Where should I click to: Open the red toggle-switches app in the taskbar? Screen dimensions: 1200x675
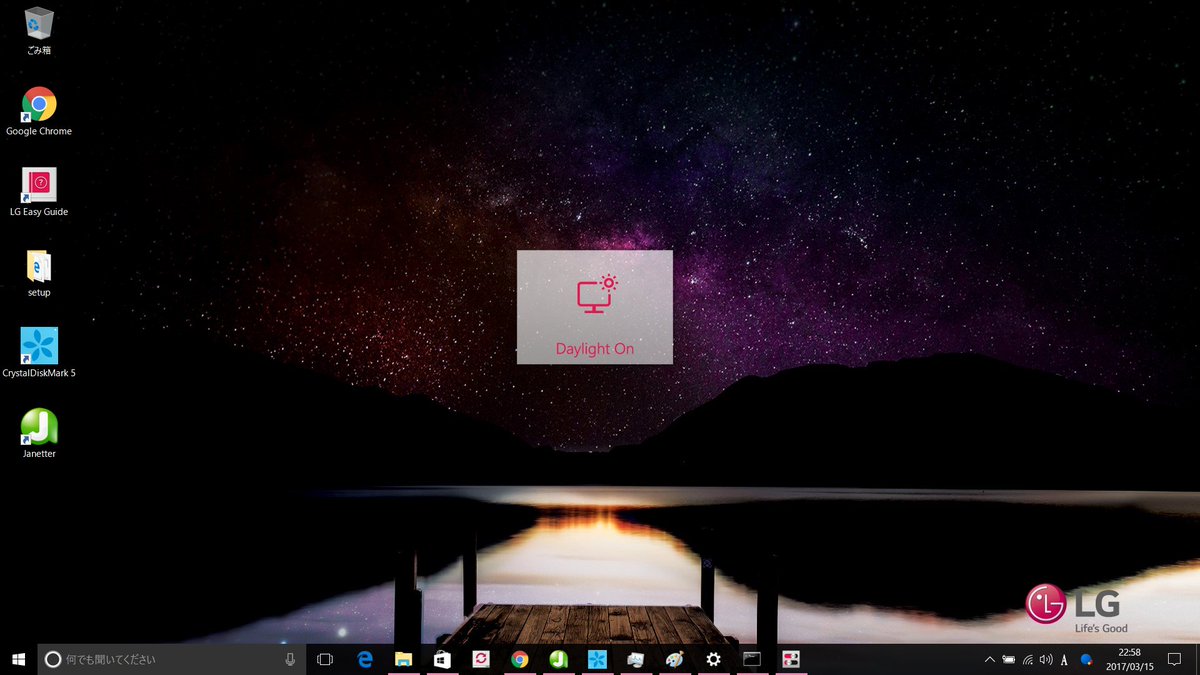[x=791, y=659]
